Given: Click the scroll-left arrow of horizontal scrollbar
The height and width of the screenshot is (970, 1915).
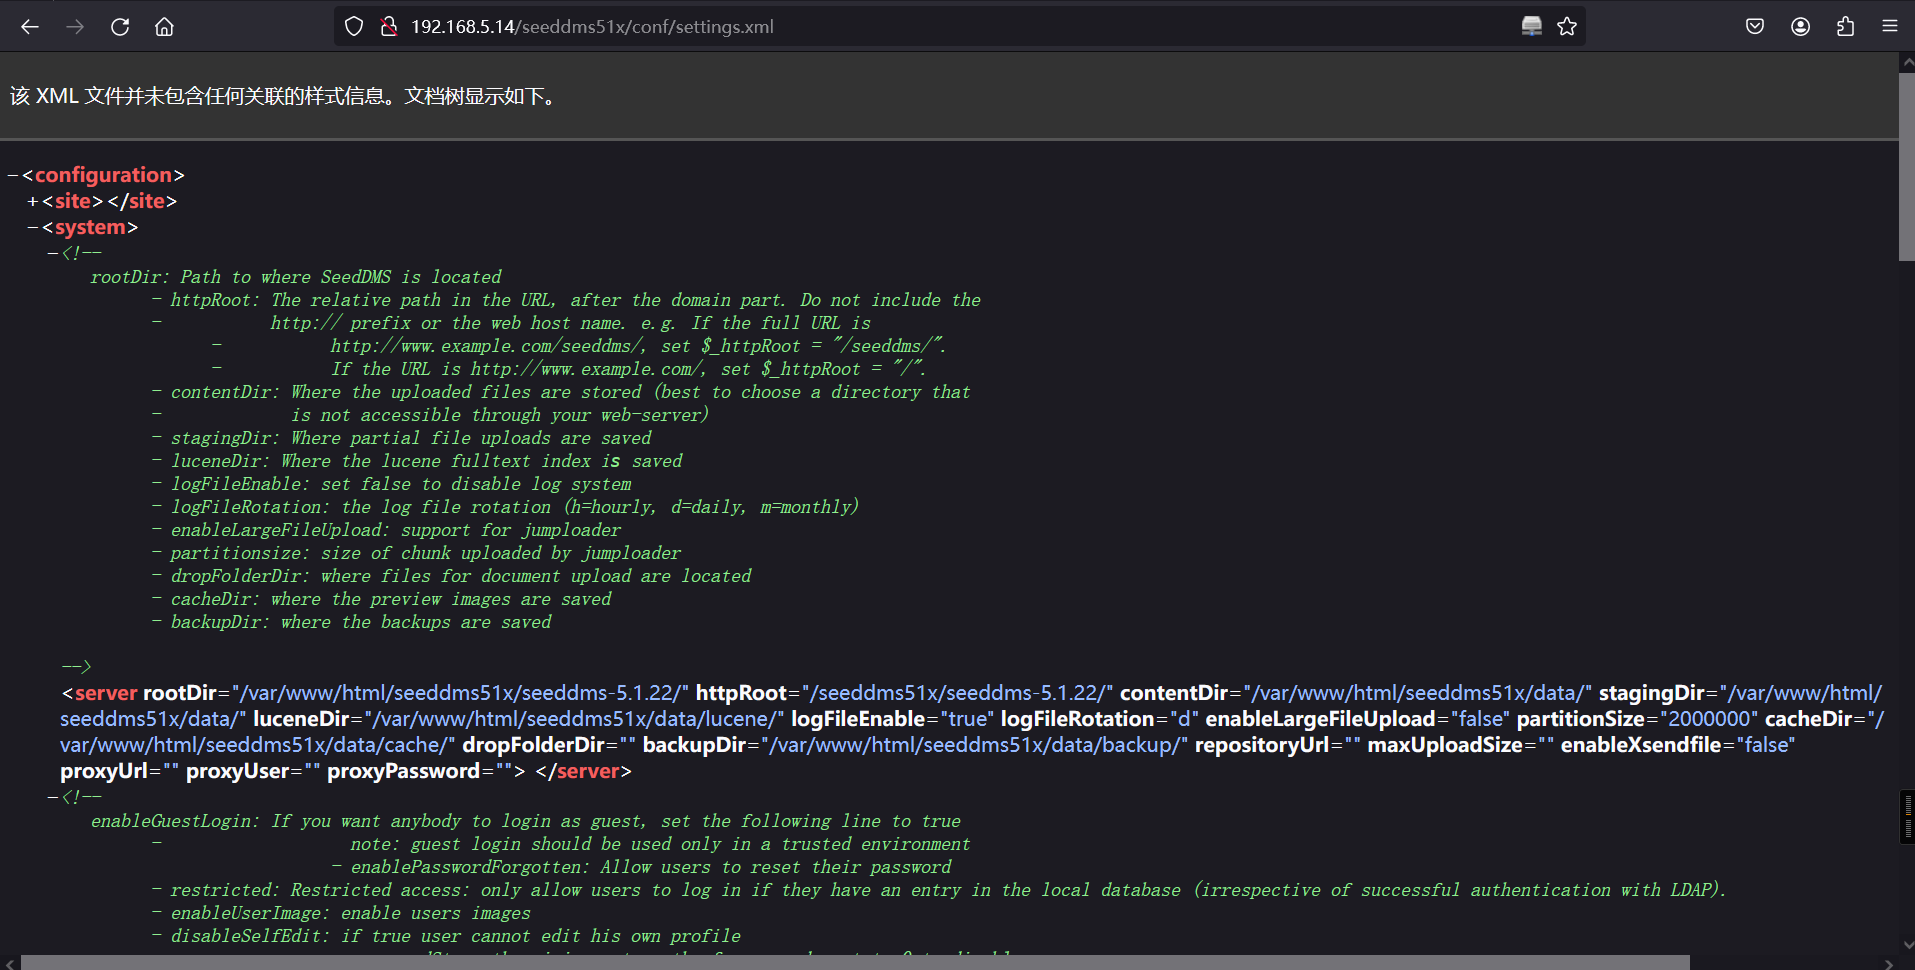Looking at the screenshot, I should pyautogui.click(x=9, y=963).
